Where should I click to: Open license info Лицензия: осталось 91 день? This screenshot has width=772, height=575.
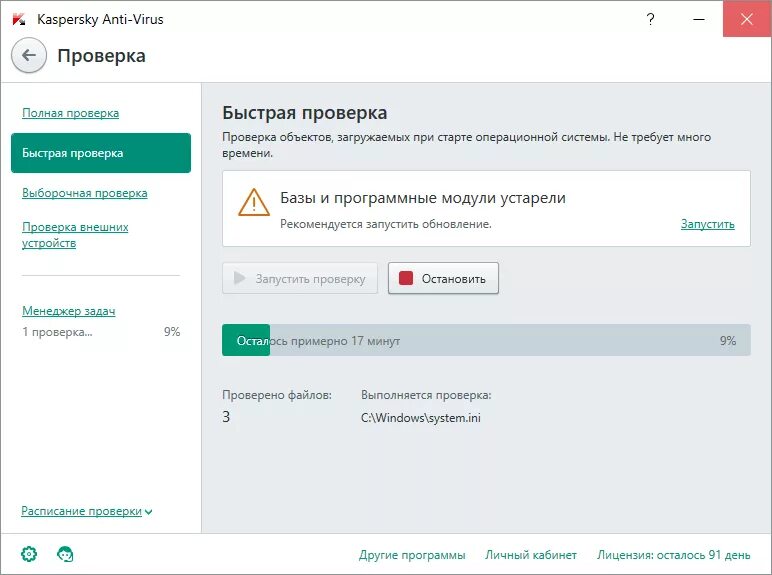[674, 555]
